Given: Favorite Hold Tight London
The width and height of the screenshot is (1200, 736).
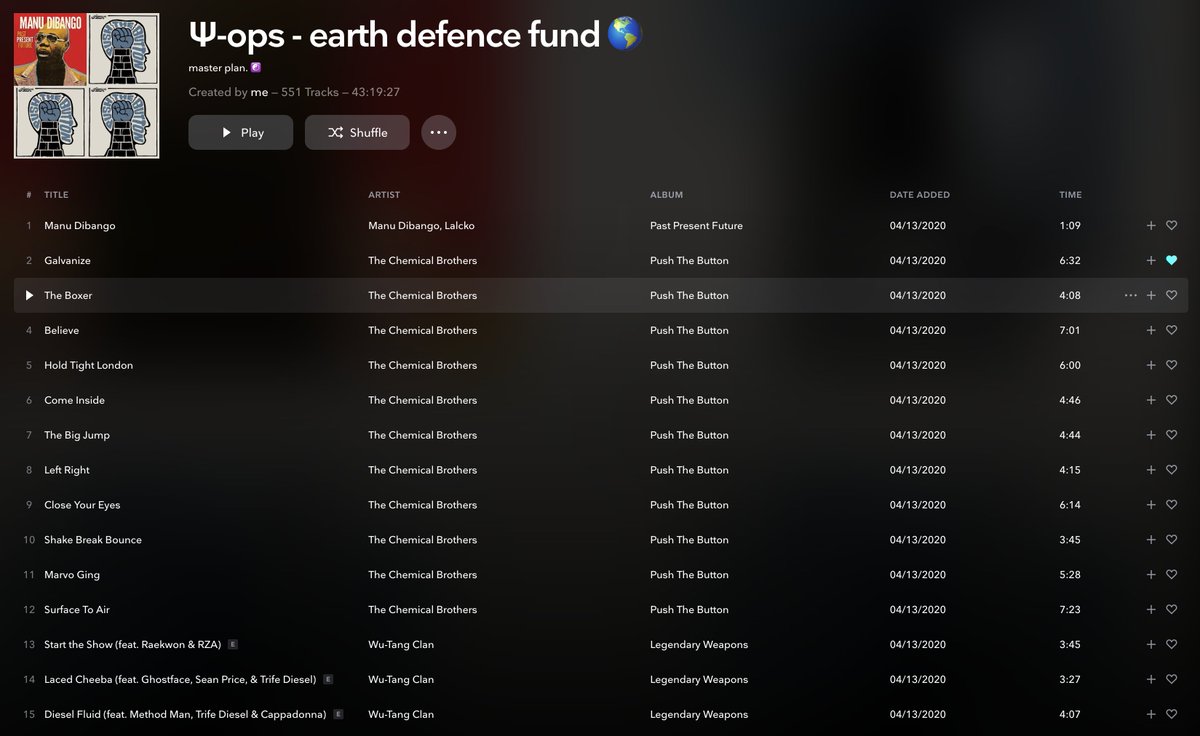Looking at the screenshot, I should [1171, 366].
